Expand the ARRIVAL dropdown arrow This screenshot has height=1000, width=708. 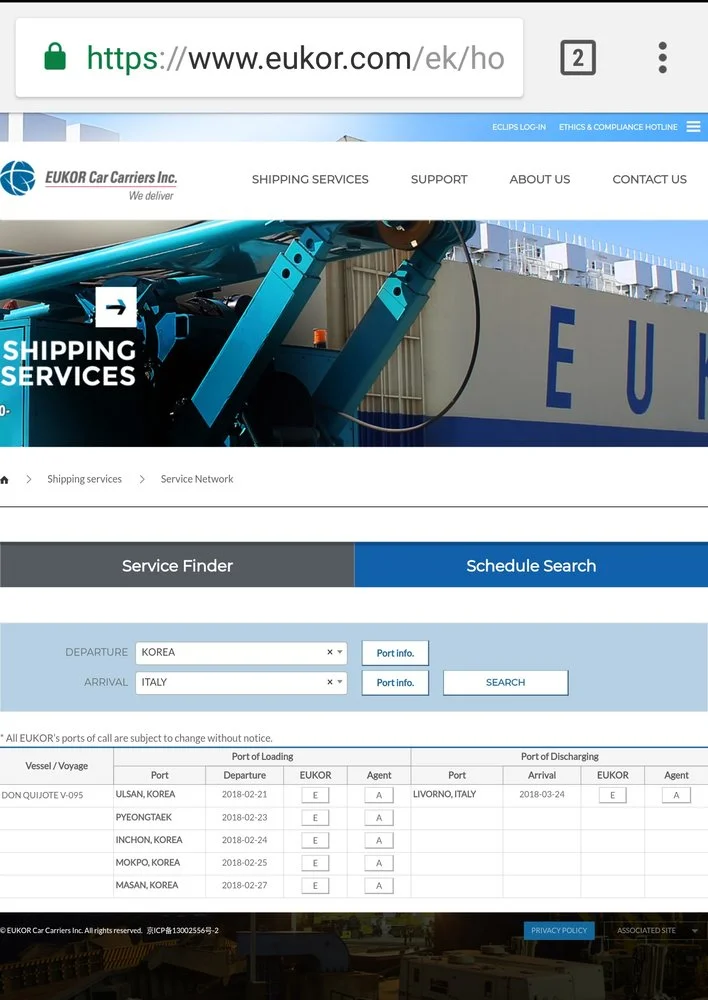340,682
